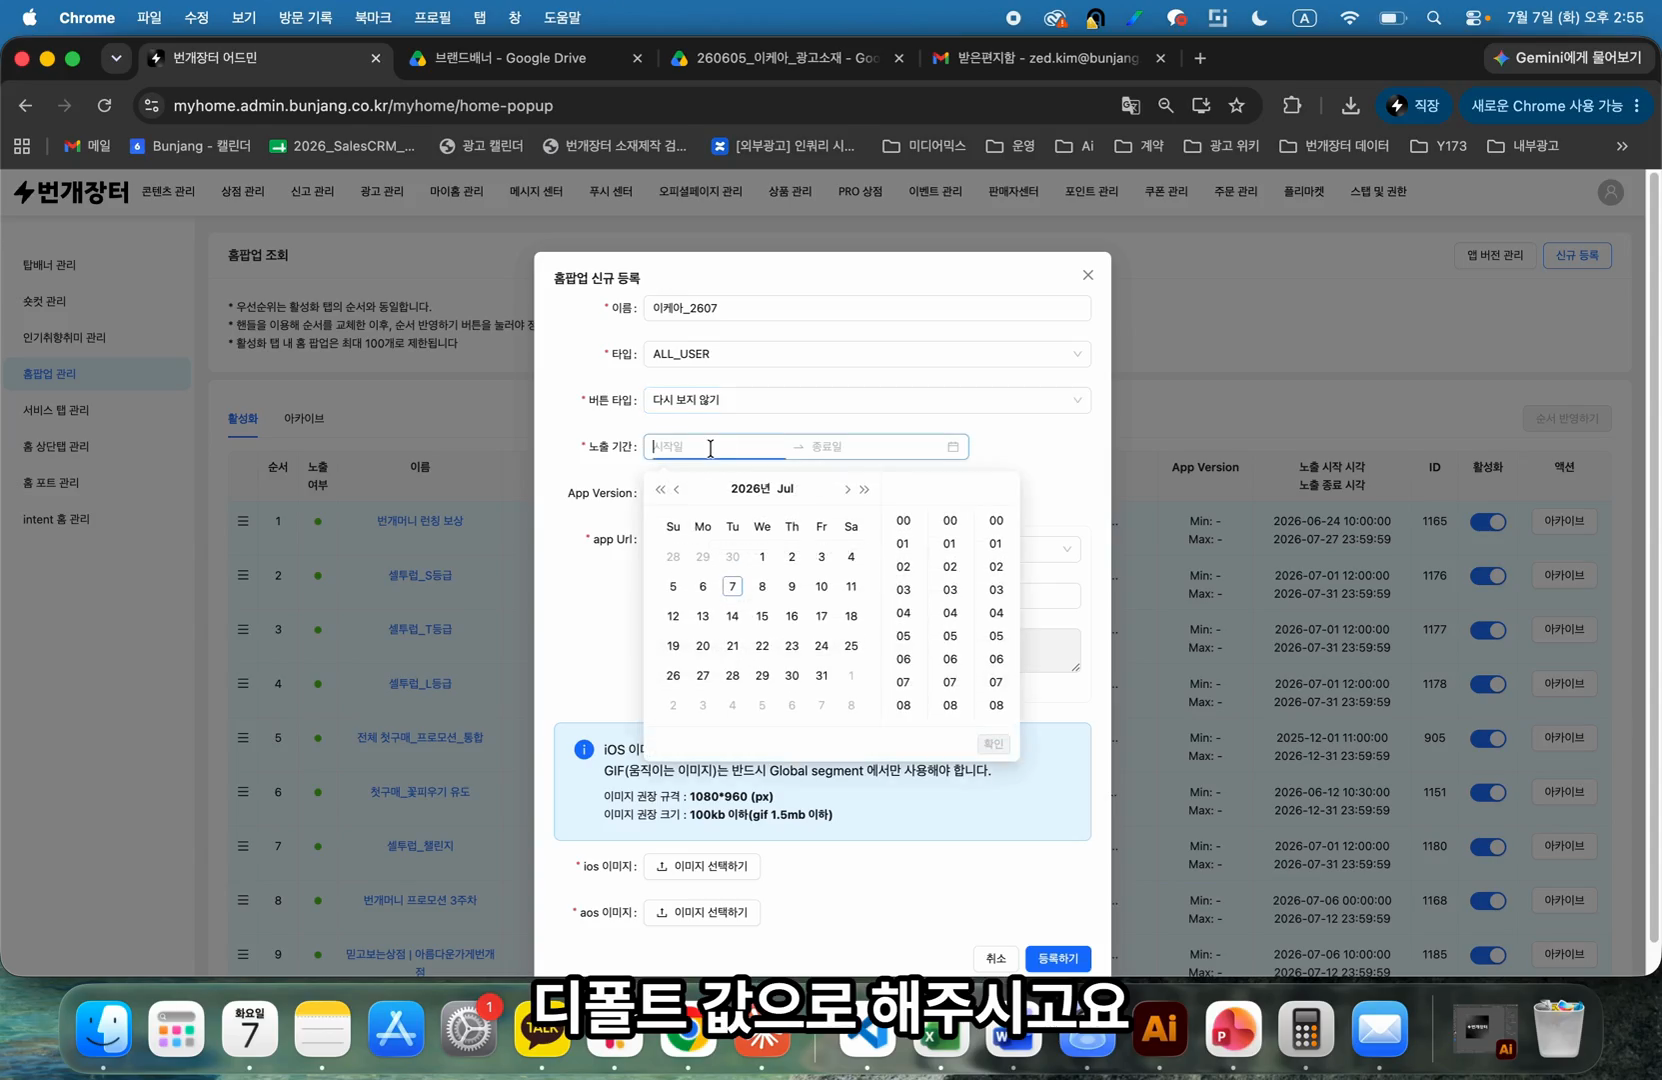1662x1080 pixels.
Task: Open the calendar icon in 노출 기간 field
Action: 953,447
